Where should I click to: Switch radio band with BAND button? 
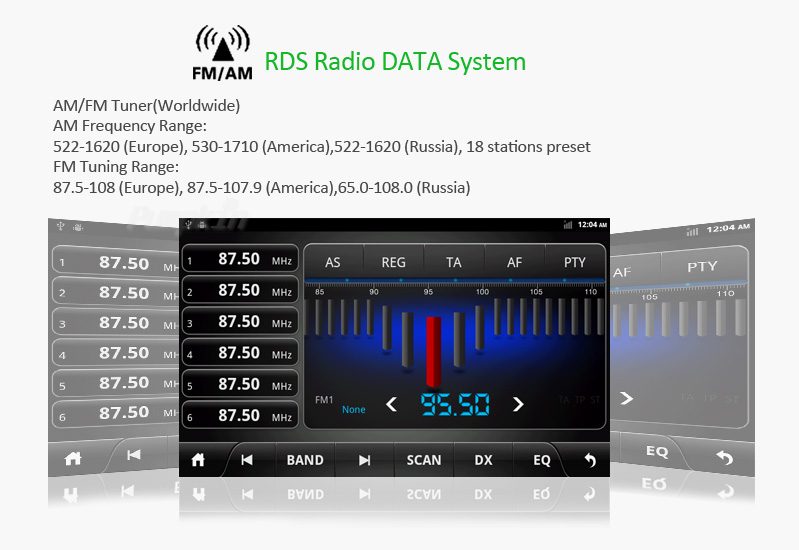305,460
